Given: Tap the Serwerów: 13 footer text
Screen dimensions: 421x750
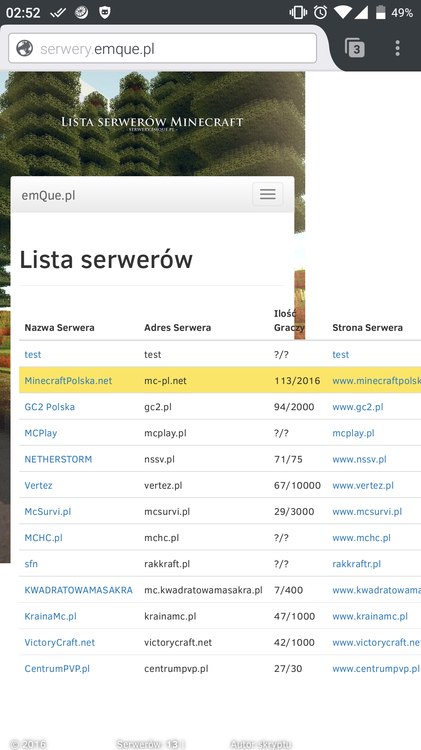Looking at the screenshot, I should [148, 744].
